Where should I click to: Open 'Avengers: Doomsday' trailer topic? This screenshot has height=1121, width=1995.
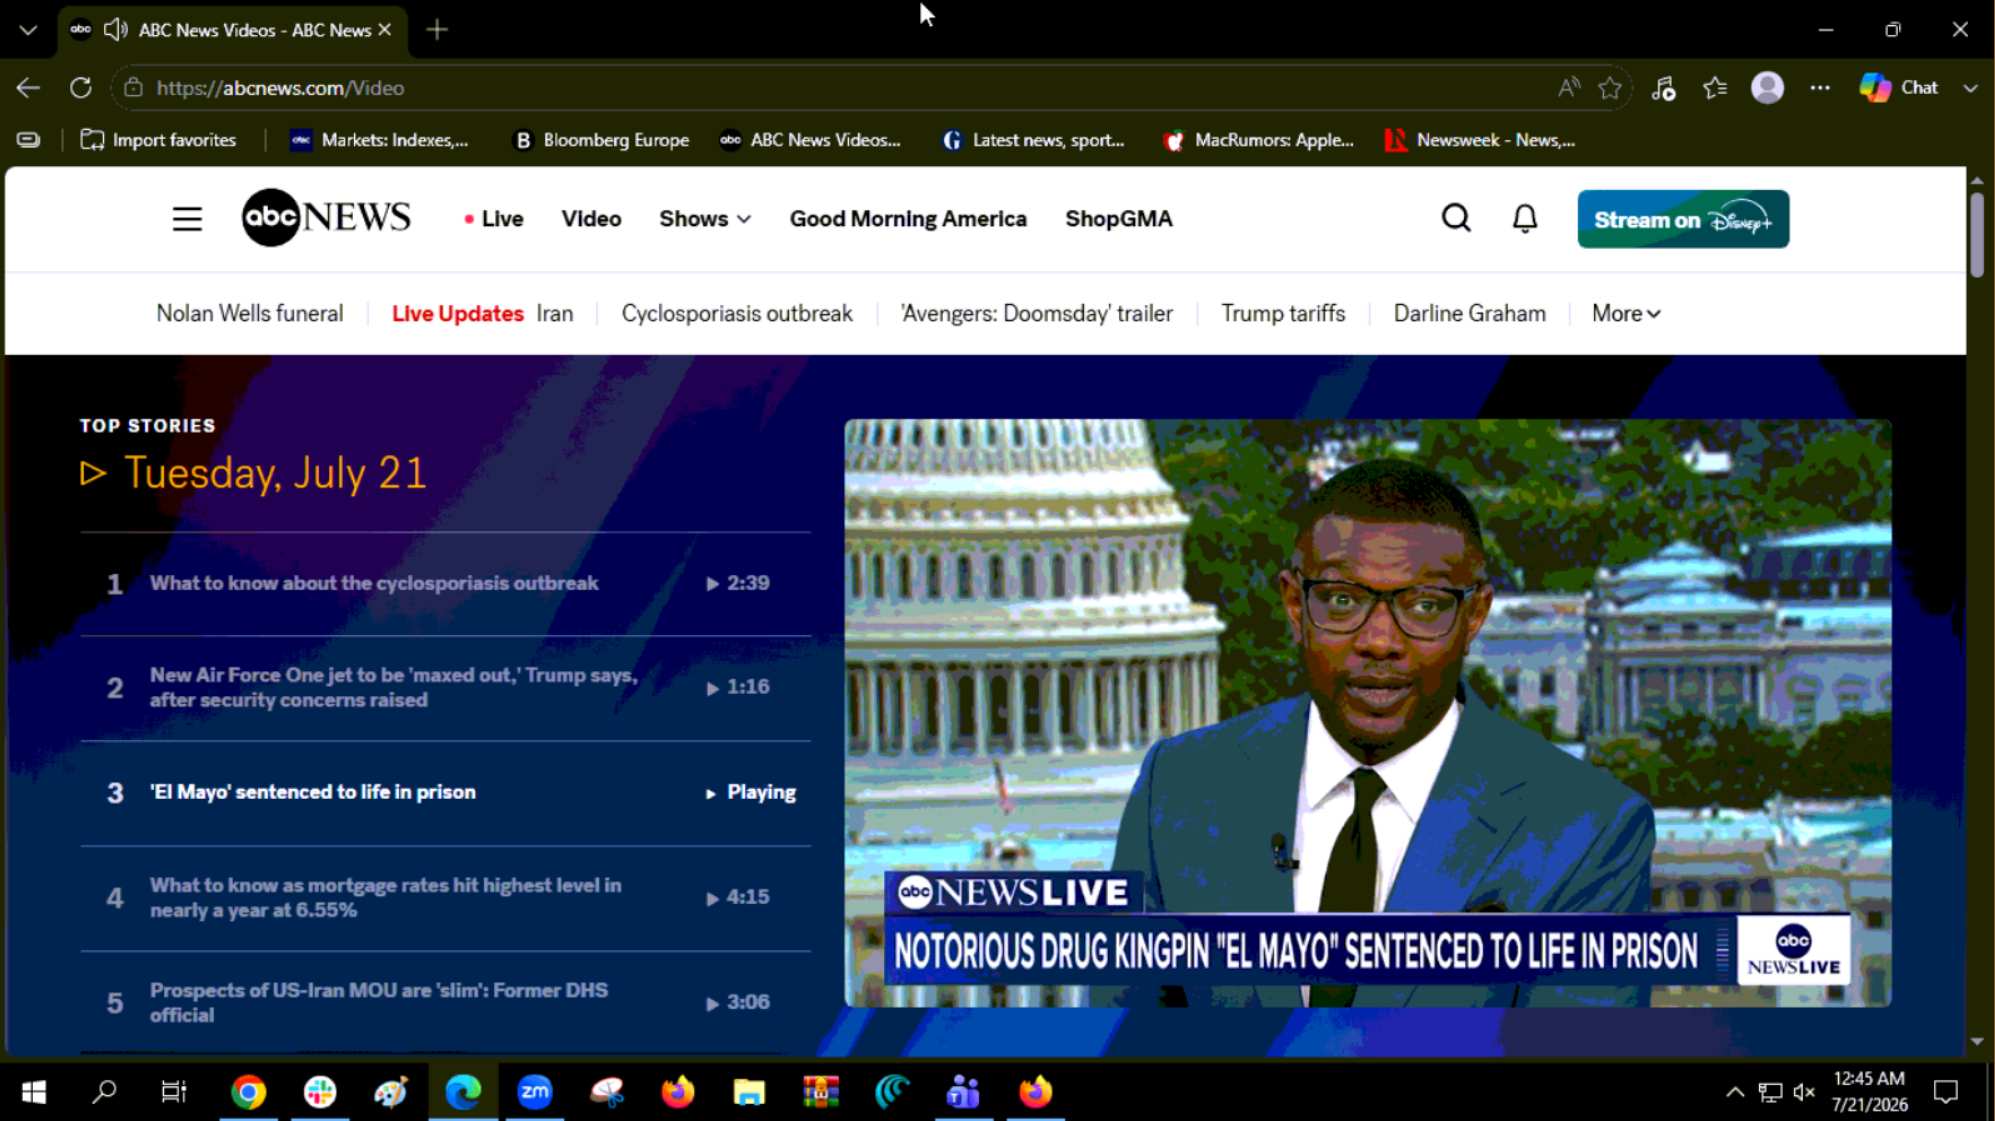click(x=1036, y=314)
